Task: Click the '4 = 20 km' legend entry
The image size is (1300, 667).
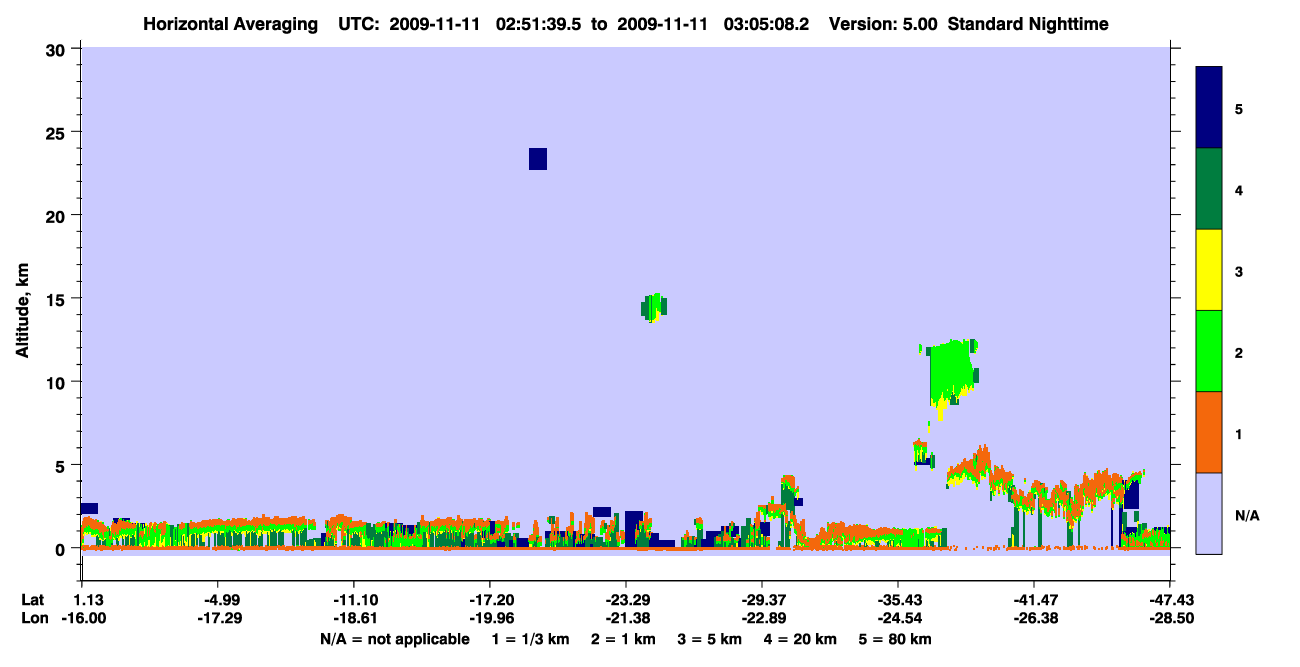Action: coord(802,639)
